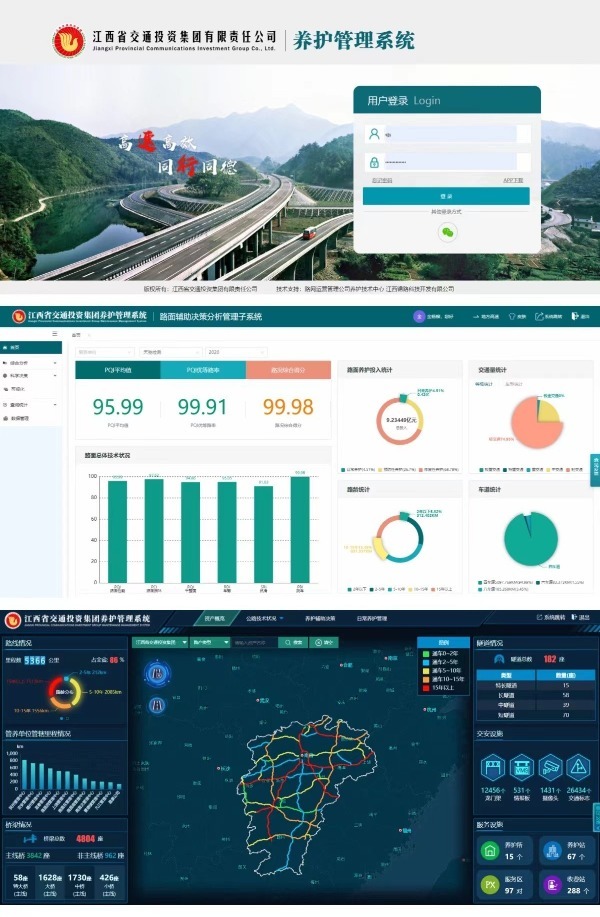
Task: Click the purple 收费站 toll station icon
Action: tap(553, 884)
